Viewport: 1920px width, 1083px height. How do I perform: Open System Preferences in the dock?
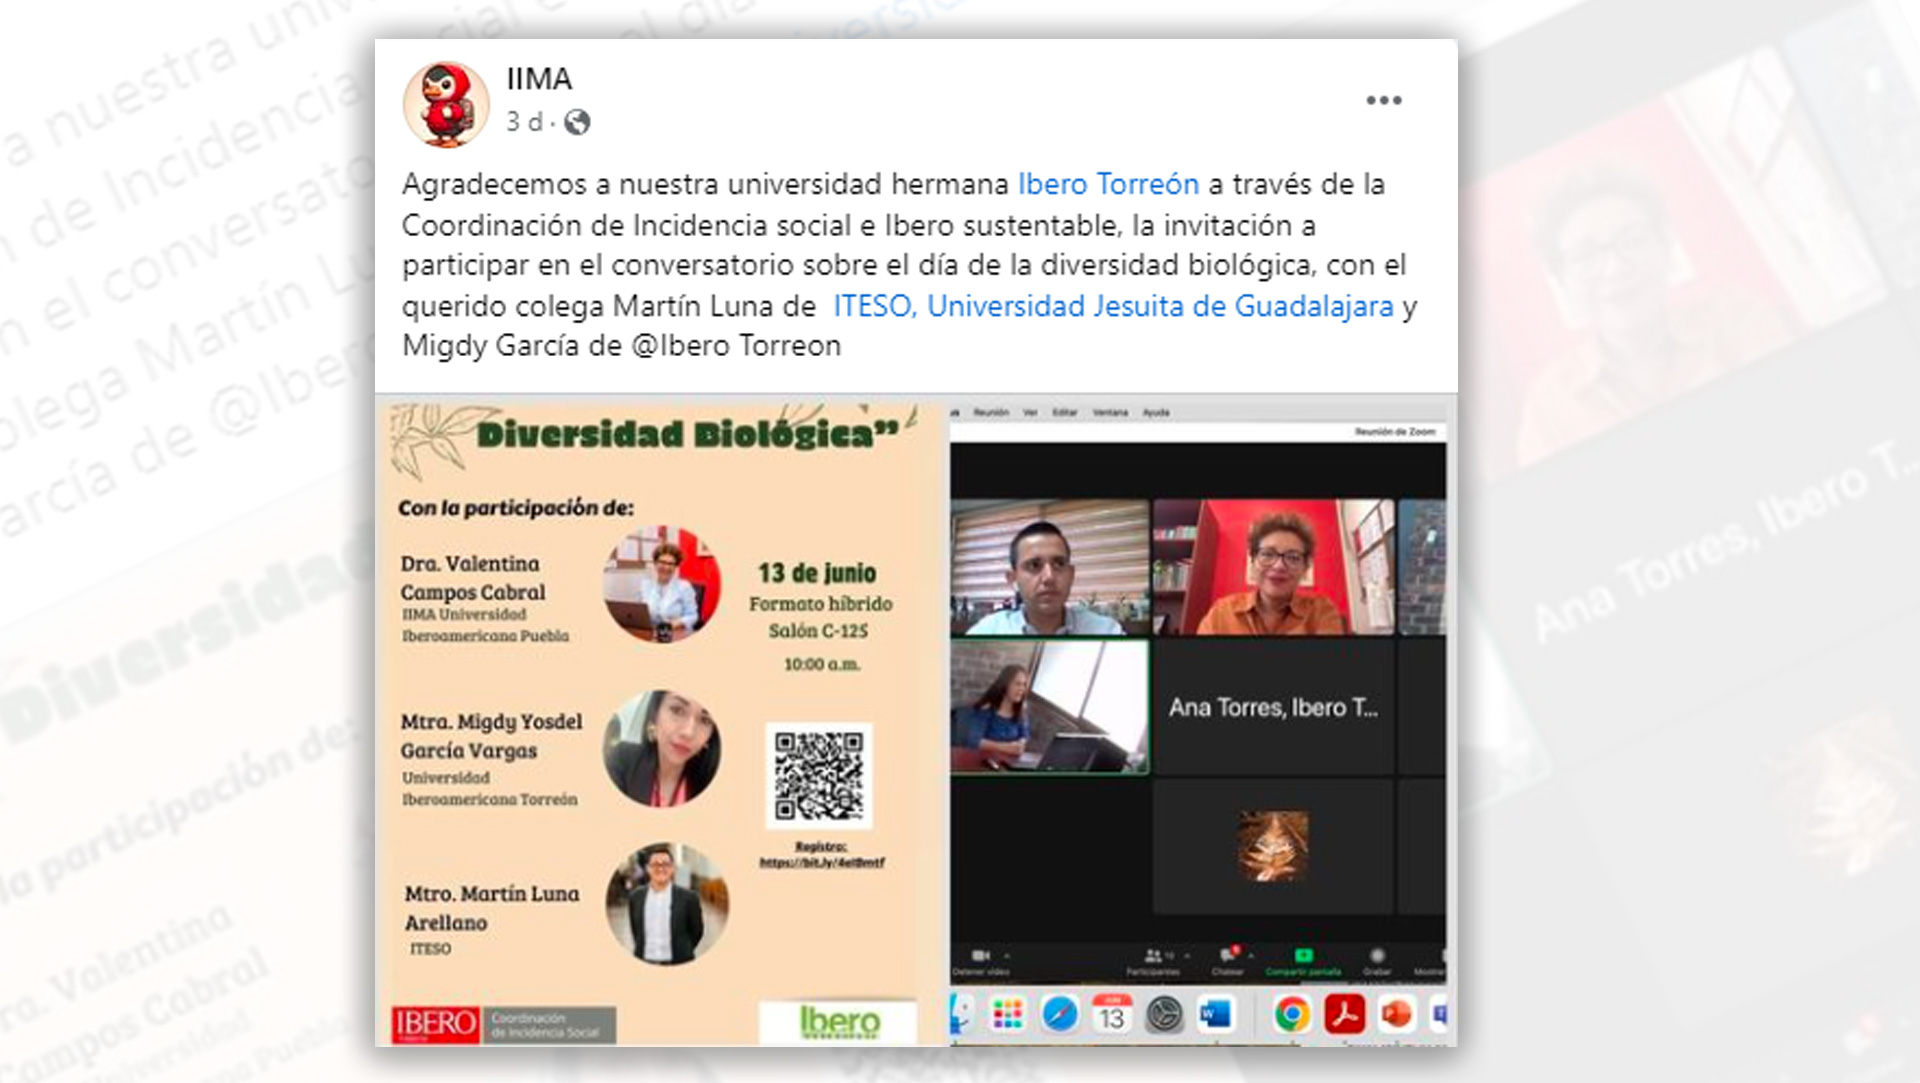pyautogui.click(x=1163, y=1016)
